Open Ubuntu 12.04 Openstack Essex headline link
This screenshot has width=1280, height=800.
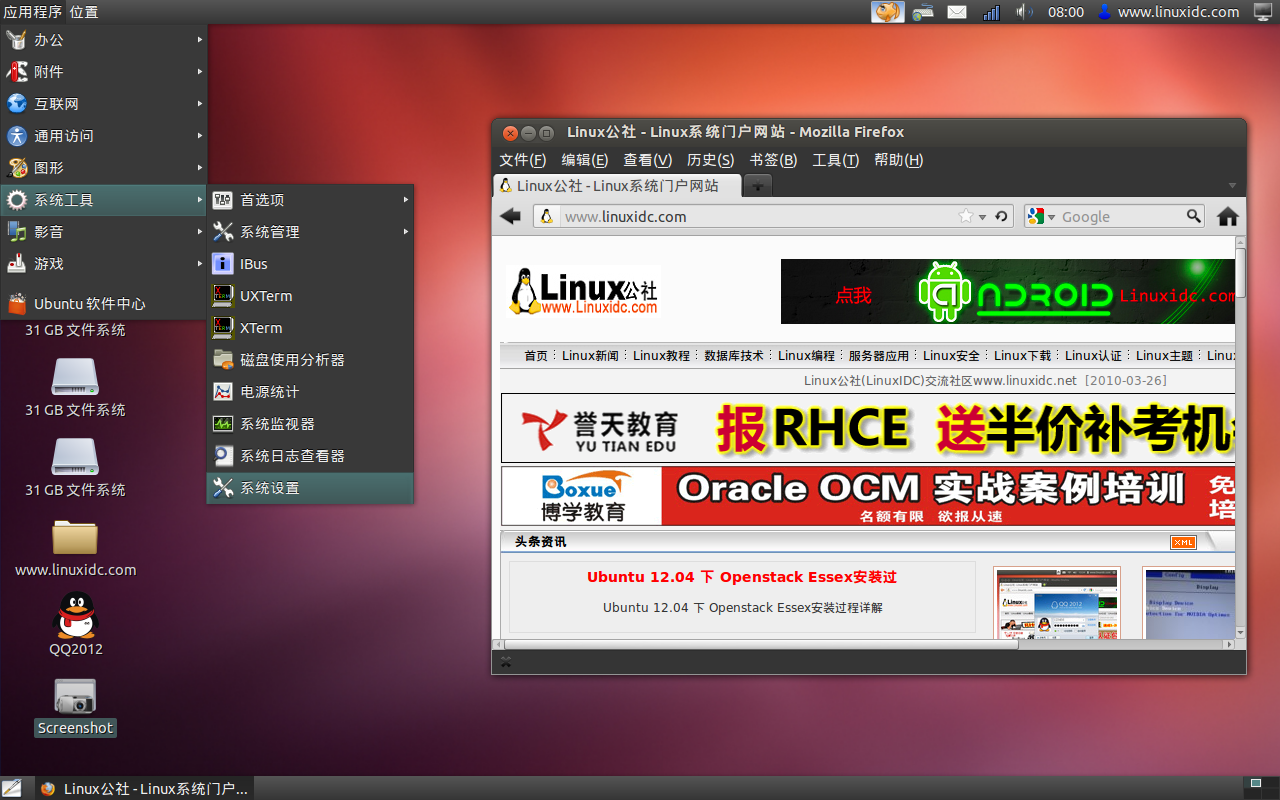[742, 577]
